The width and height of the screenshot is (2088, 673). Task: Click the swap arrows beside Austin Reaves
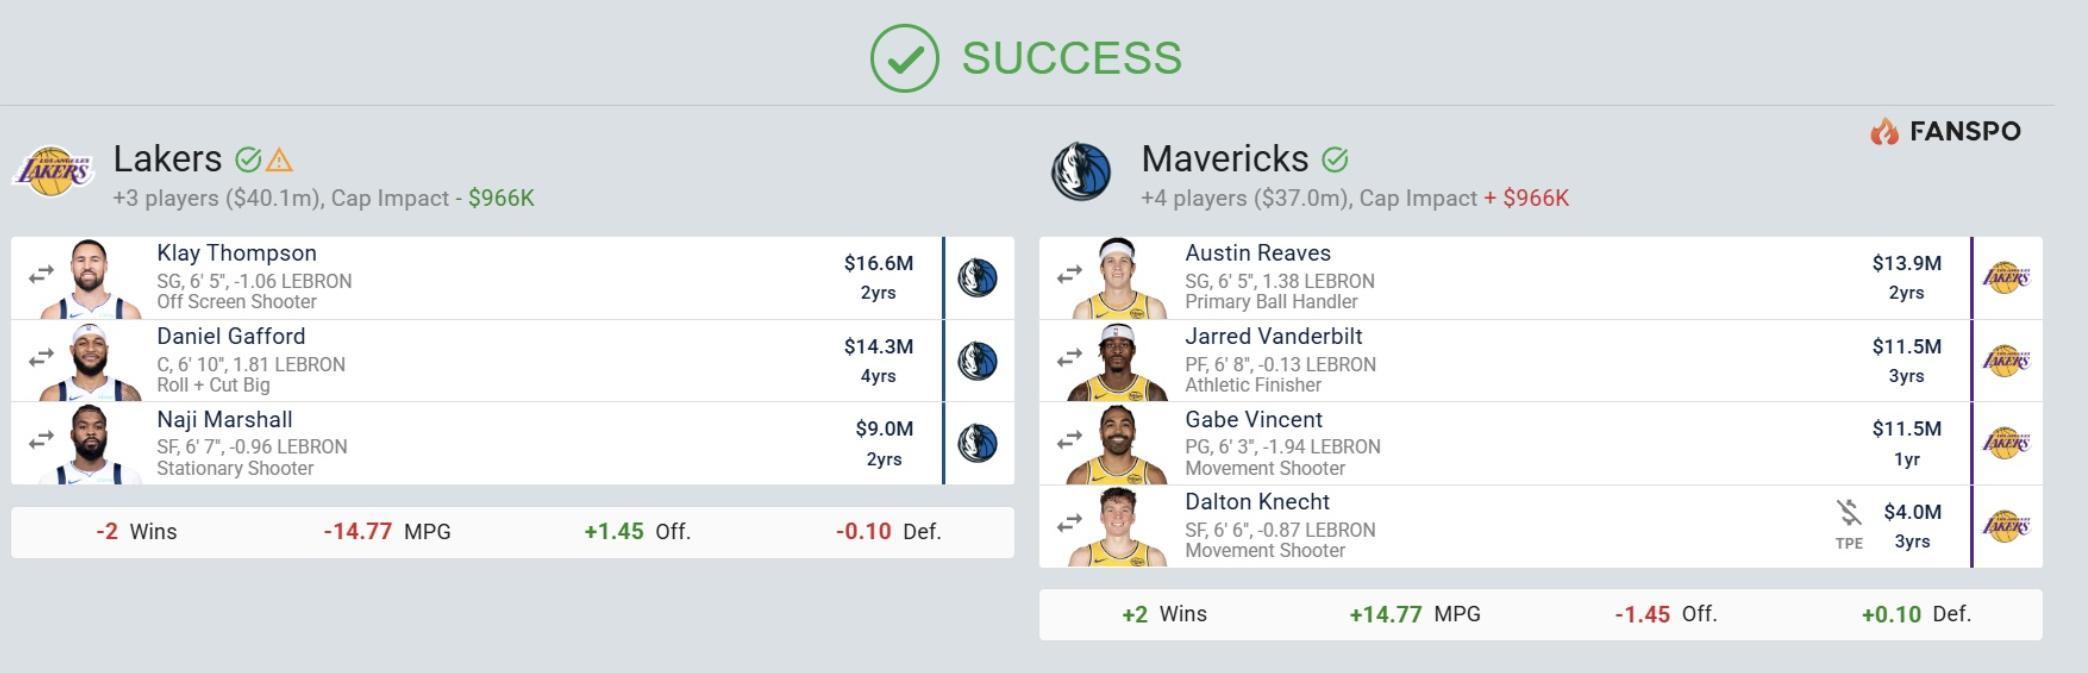point(1069,273)
